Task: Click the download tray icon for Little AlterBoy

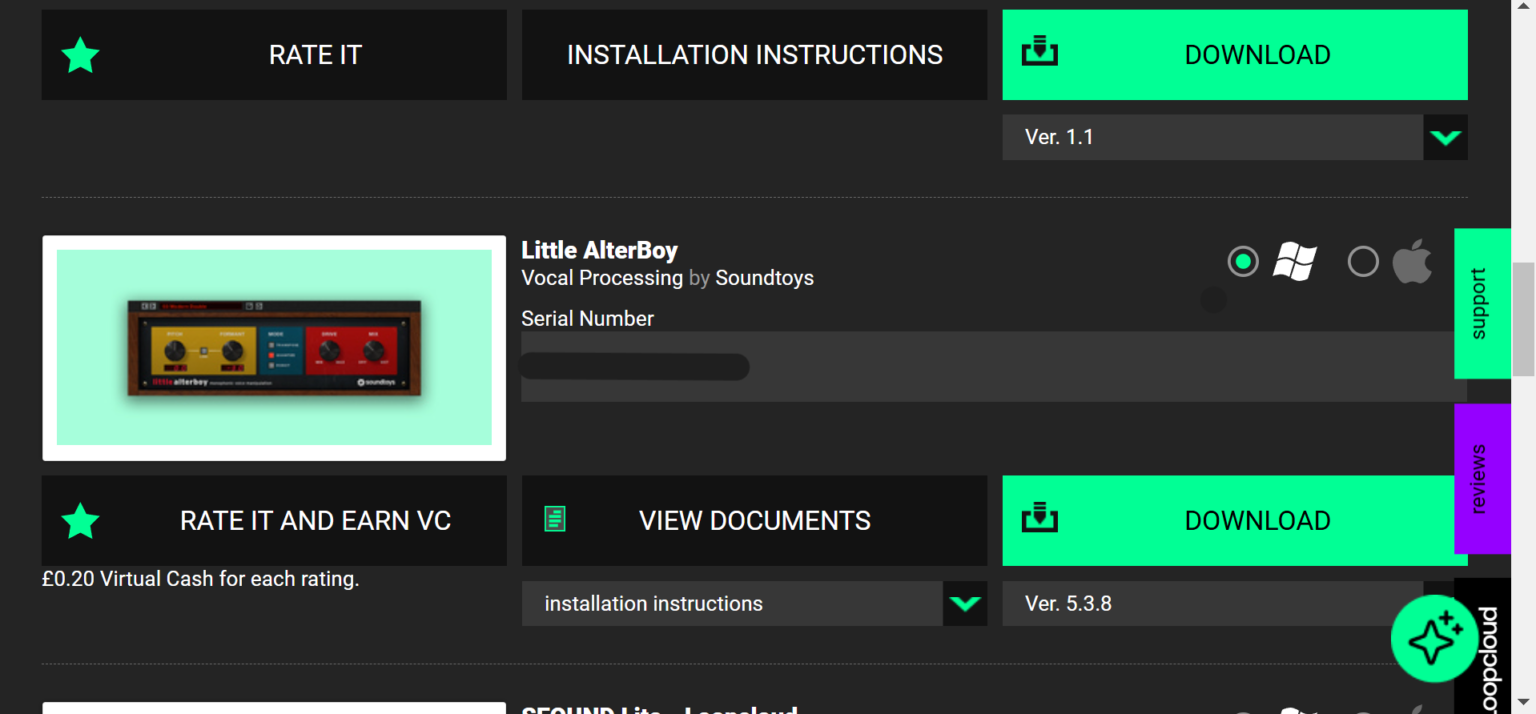Action: pyautogui.click(x=1040, y=519)
